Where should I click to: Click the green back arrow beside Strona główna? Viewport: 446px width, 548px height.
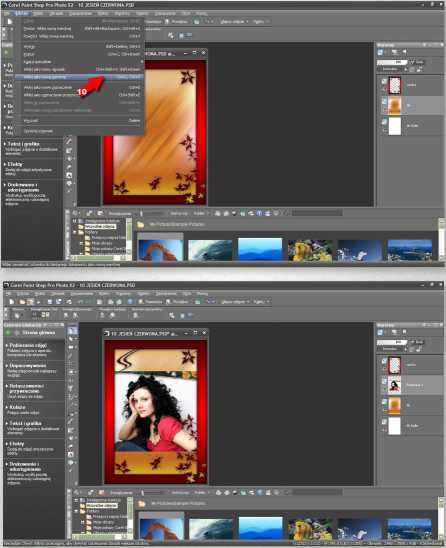click(8, 333)
